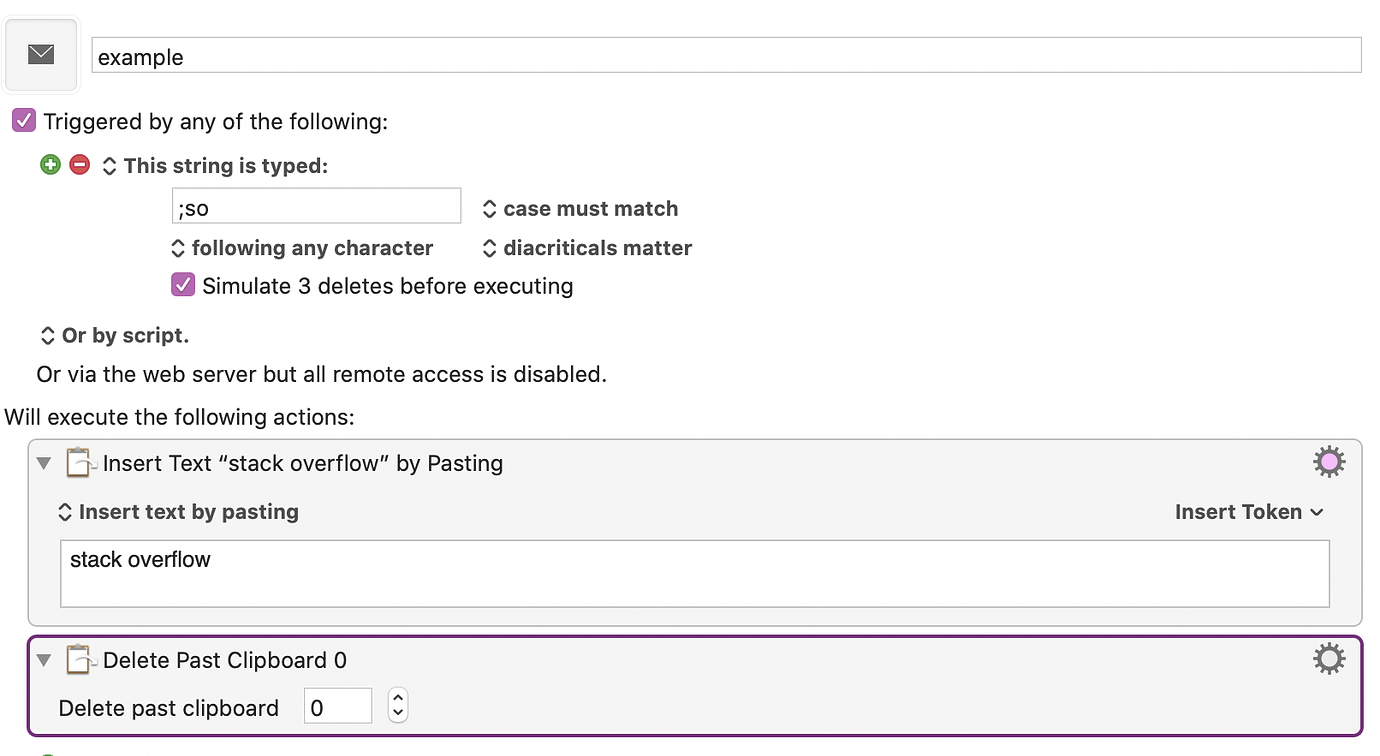Open the following any character dropdown
This screenshot has width=1380, height=756.
[x=302, y=247]
